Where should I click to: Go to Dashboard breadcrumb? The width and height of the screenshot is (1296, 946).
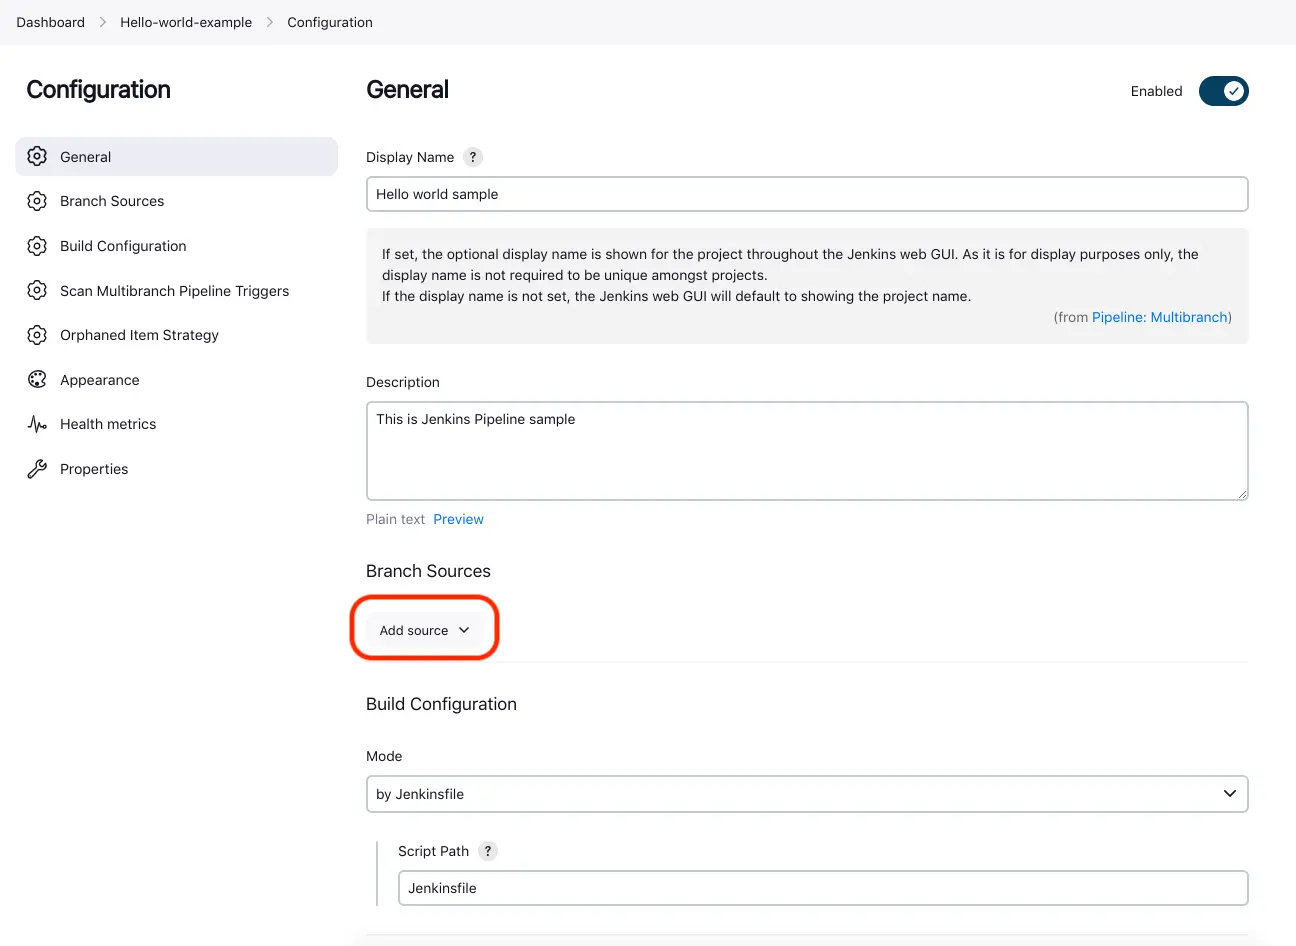click(50, 22)
